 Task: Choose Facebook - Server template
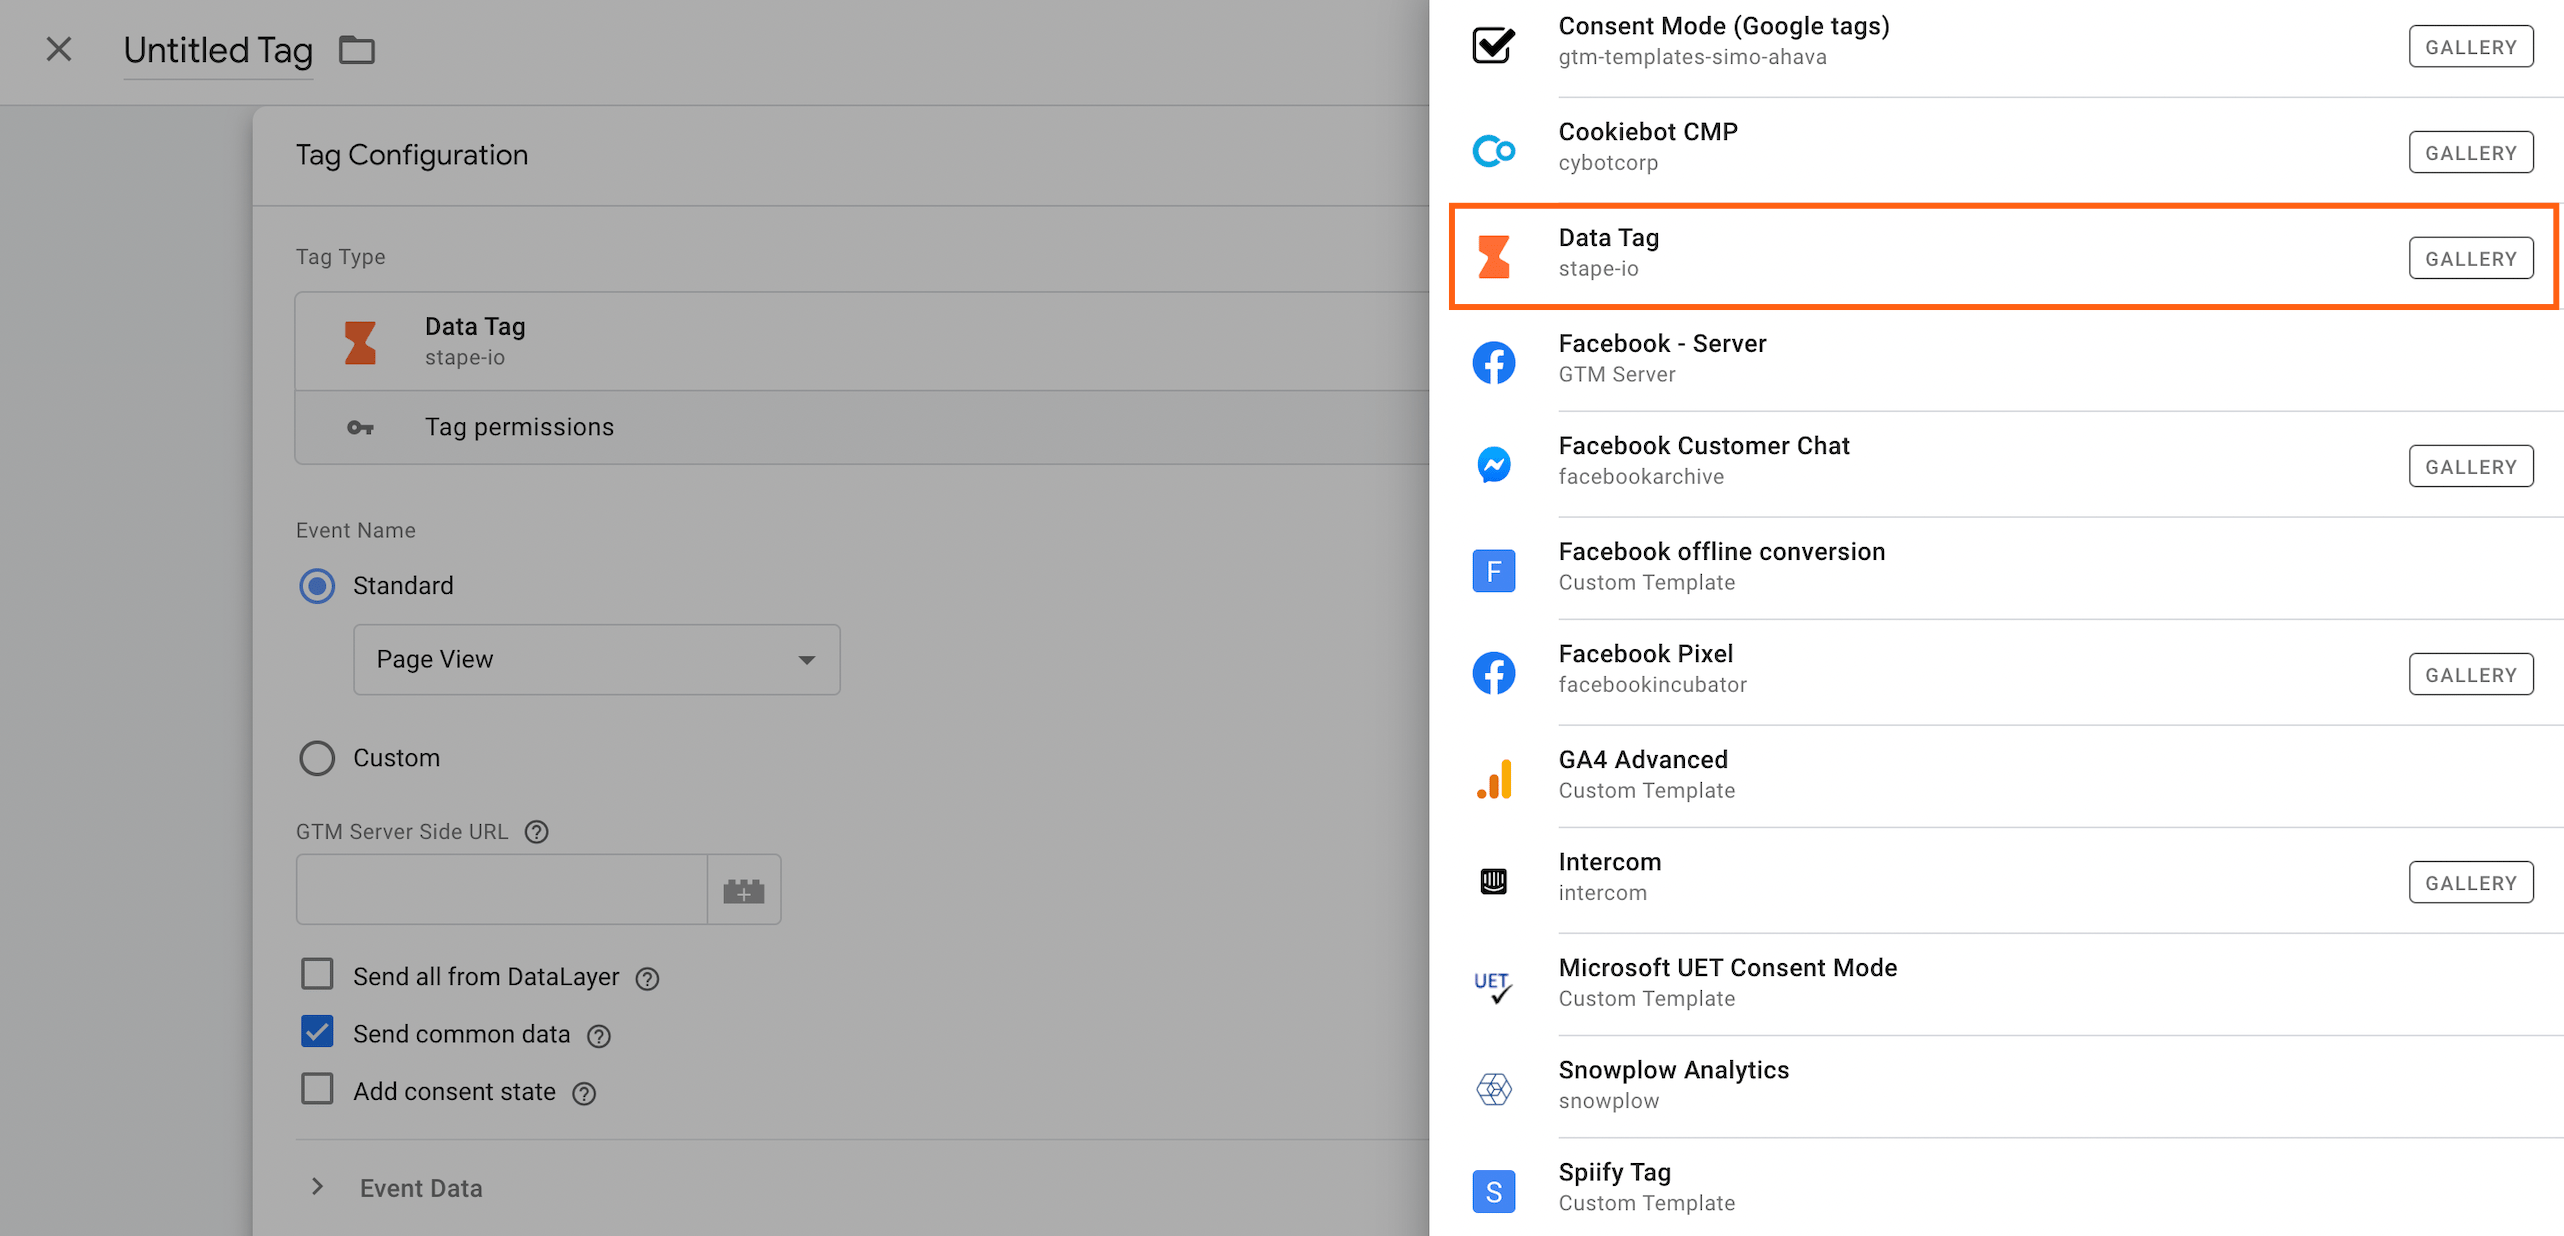[1996, 360]
